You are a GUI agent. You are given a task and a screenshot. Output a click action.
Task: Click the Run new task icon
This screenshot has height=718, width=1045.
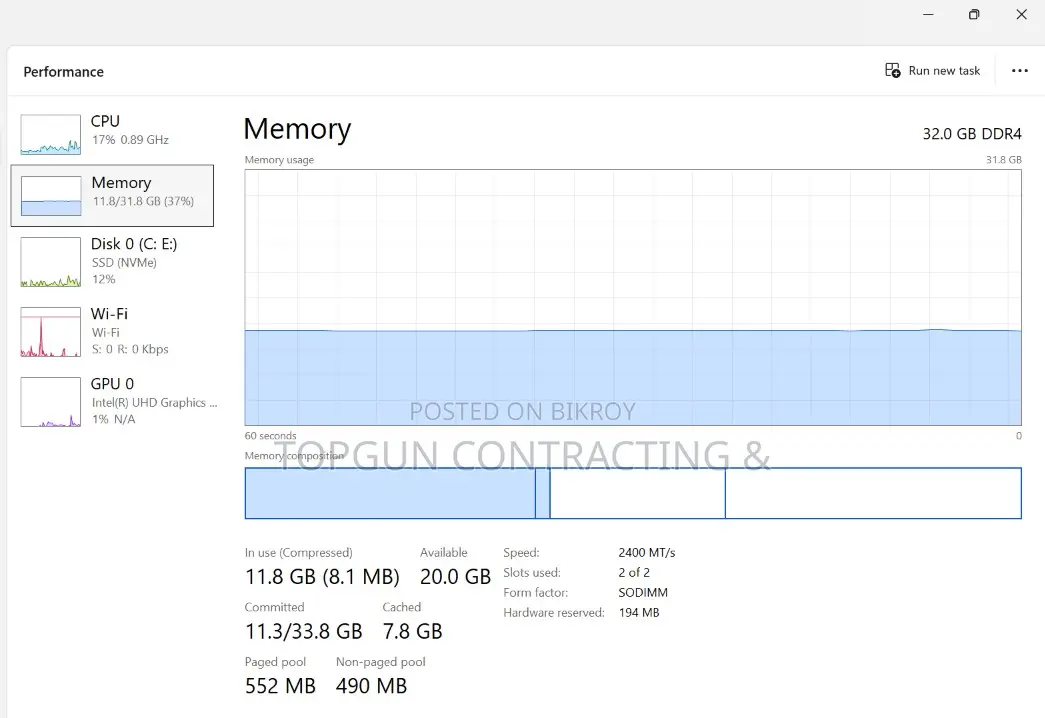892,70
